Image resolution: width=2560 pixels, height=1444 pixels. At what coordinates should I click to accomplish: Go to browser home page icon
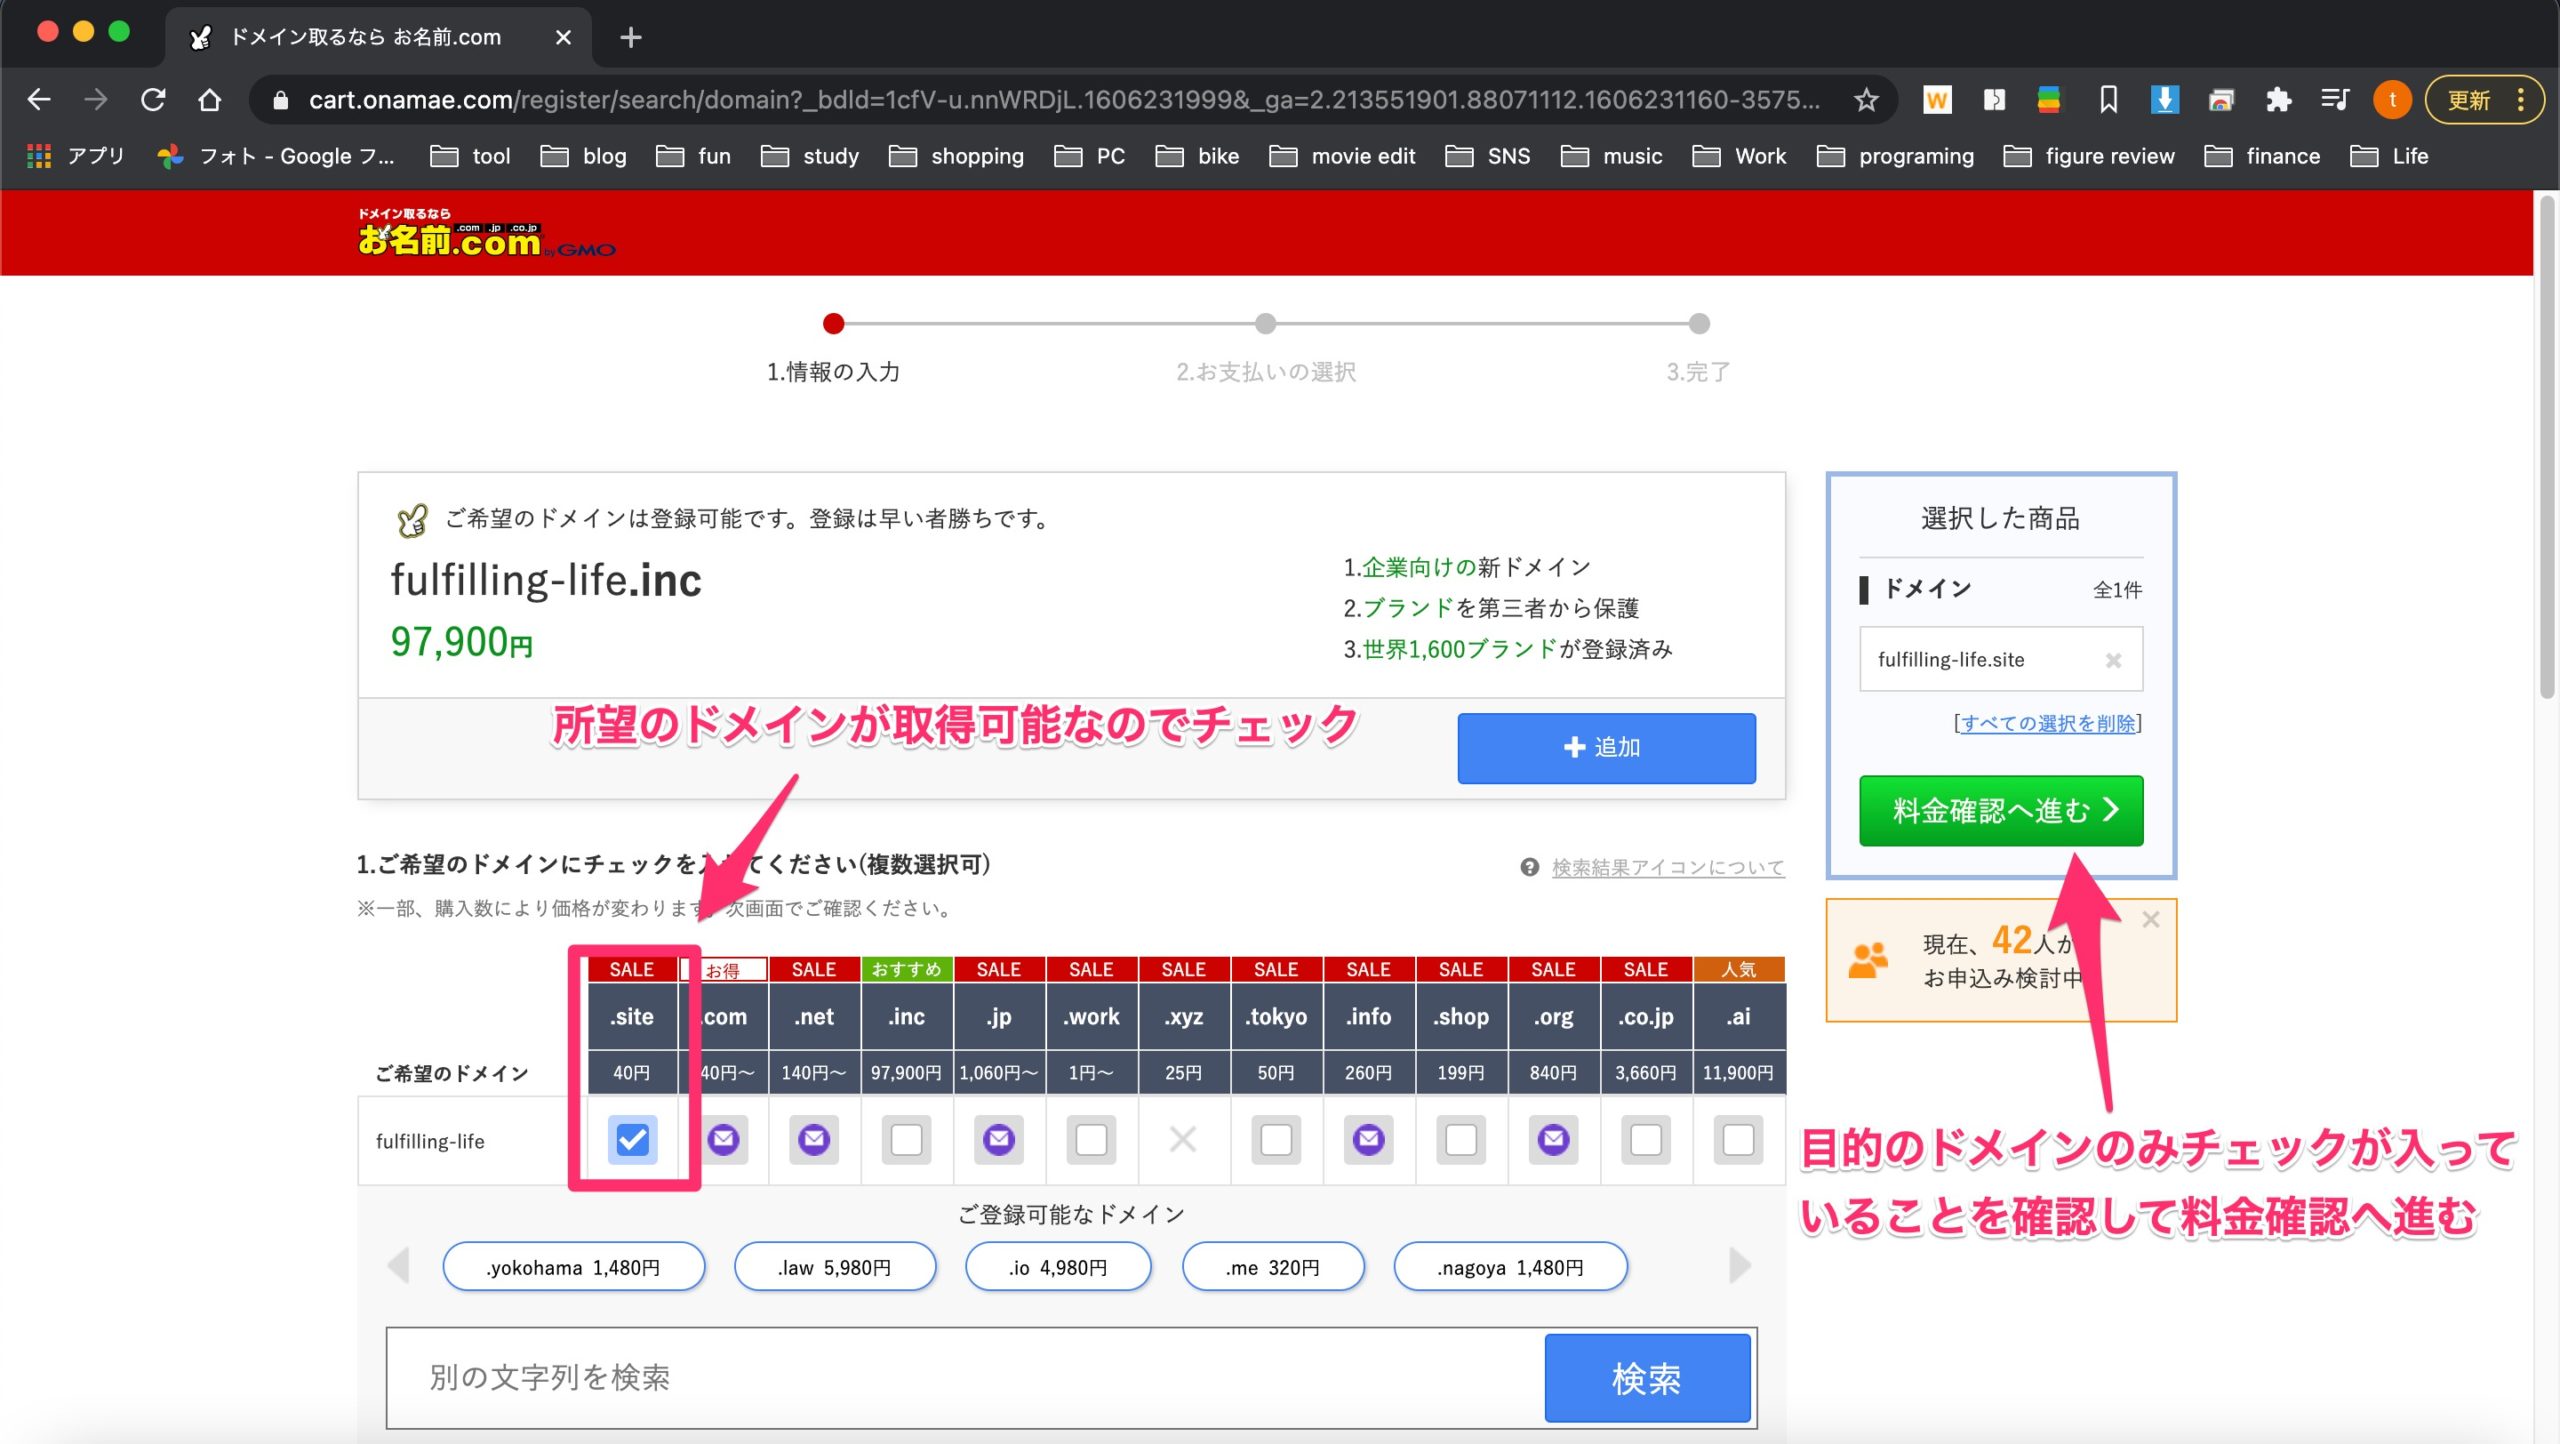pyautogui.click(x=209, y=100)
